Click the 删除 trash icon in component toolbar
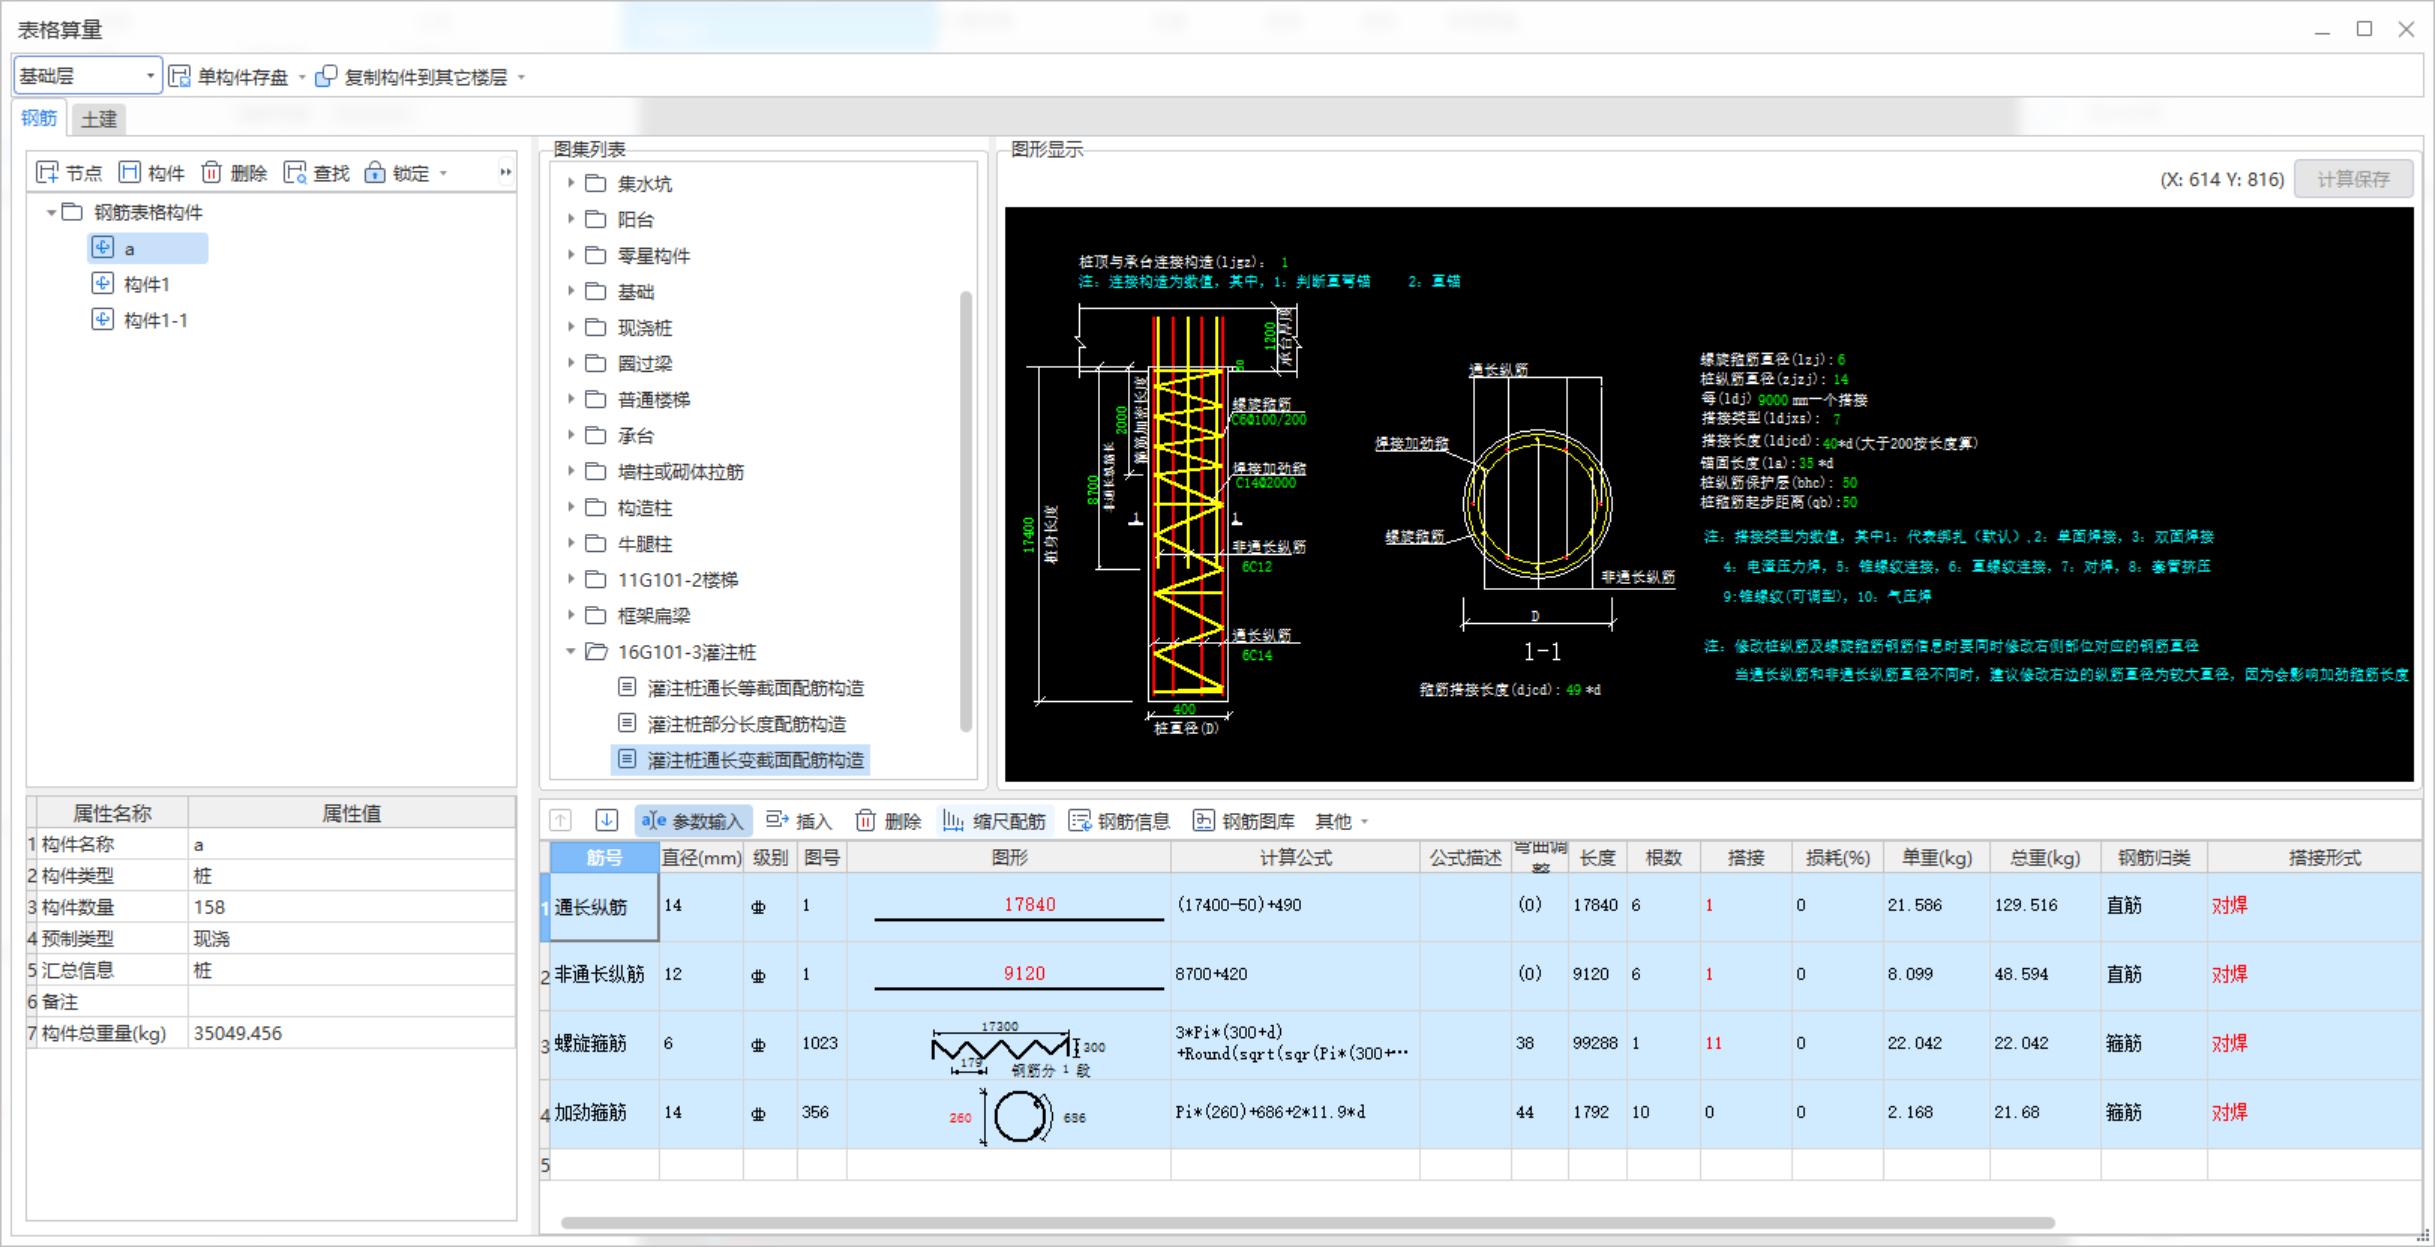This screenshot has width=2435, height=1247. [x=211, y=173]
